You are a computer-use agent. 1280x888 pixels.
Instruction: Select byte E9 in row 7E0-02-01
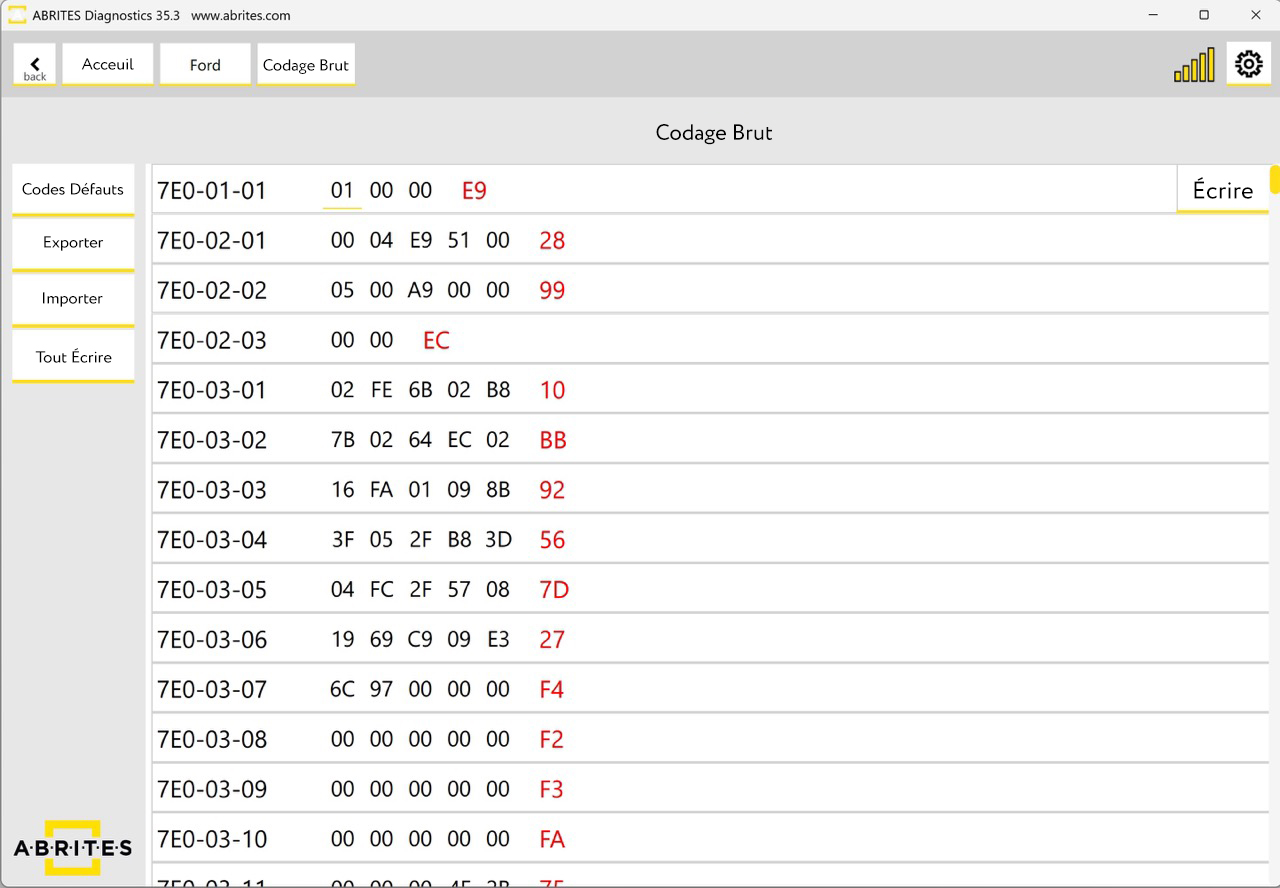click(x=420, y=240)
